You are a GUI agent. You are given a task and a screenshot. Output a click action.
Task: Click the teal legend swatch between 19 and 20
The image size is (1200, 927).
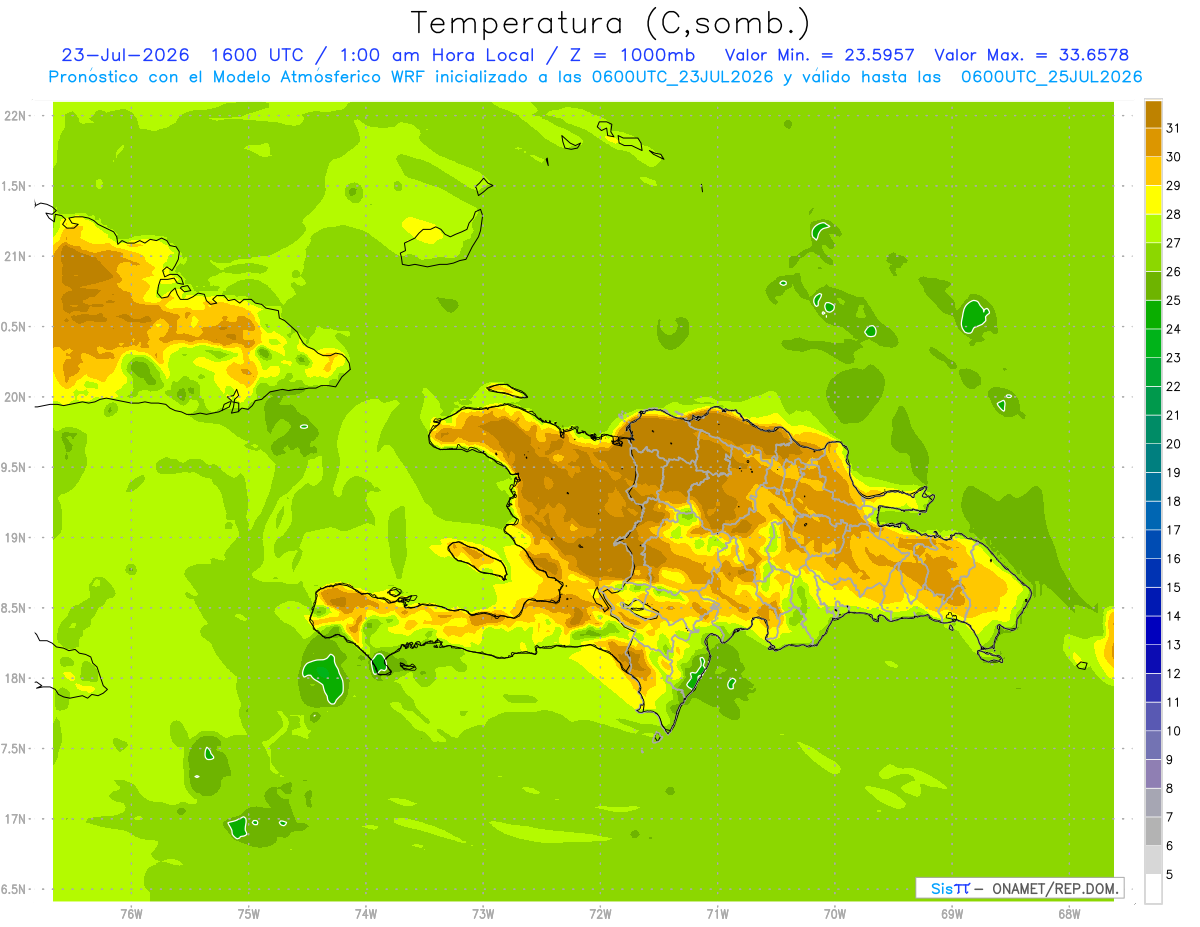pyautogui.click(x=1153, y=458)
